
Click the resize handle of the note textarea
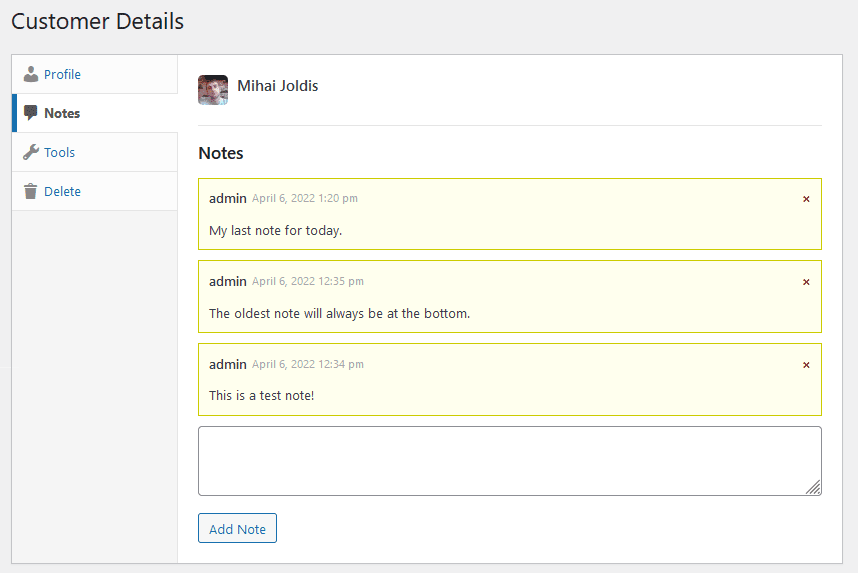[814, 488]
